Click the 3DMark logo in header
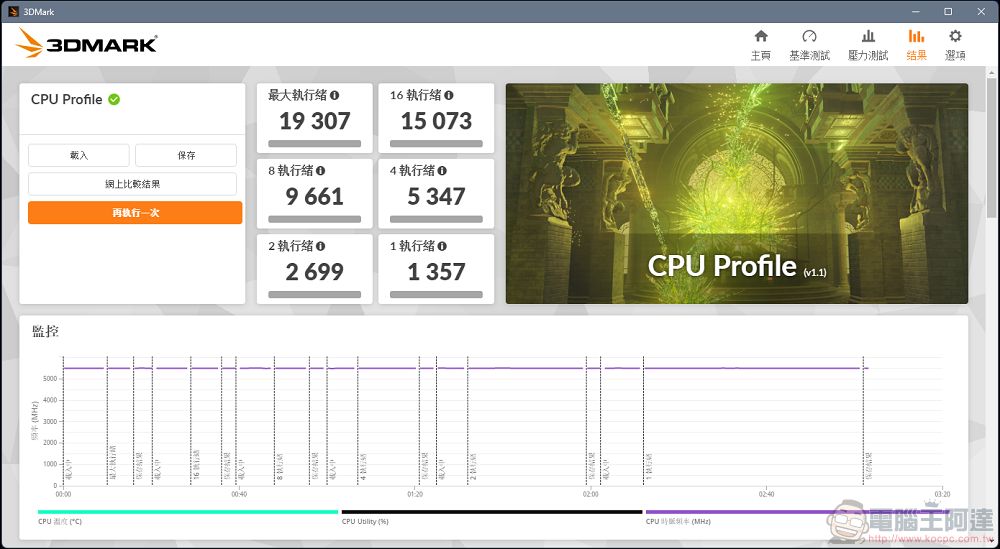Screen dimensions: 1000x549 [87, 43]
